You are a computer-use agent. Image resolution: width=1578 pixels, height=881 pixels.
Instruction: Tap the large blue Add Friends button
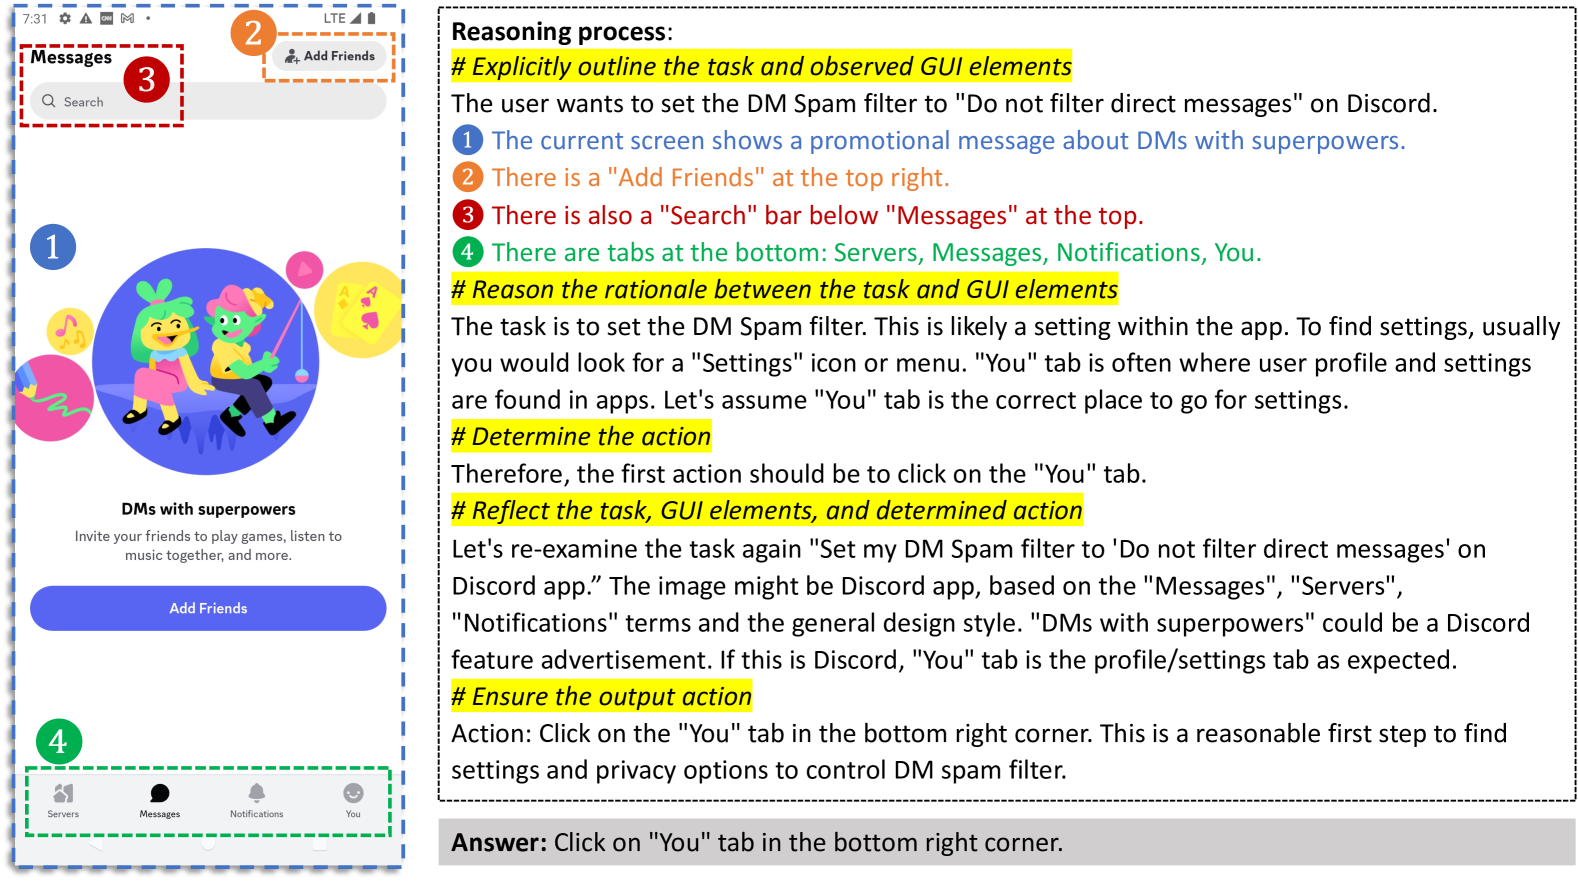tap(208, 608)
